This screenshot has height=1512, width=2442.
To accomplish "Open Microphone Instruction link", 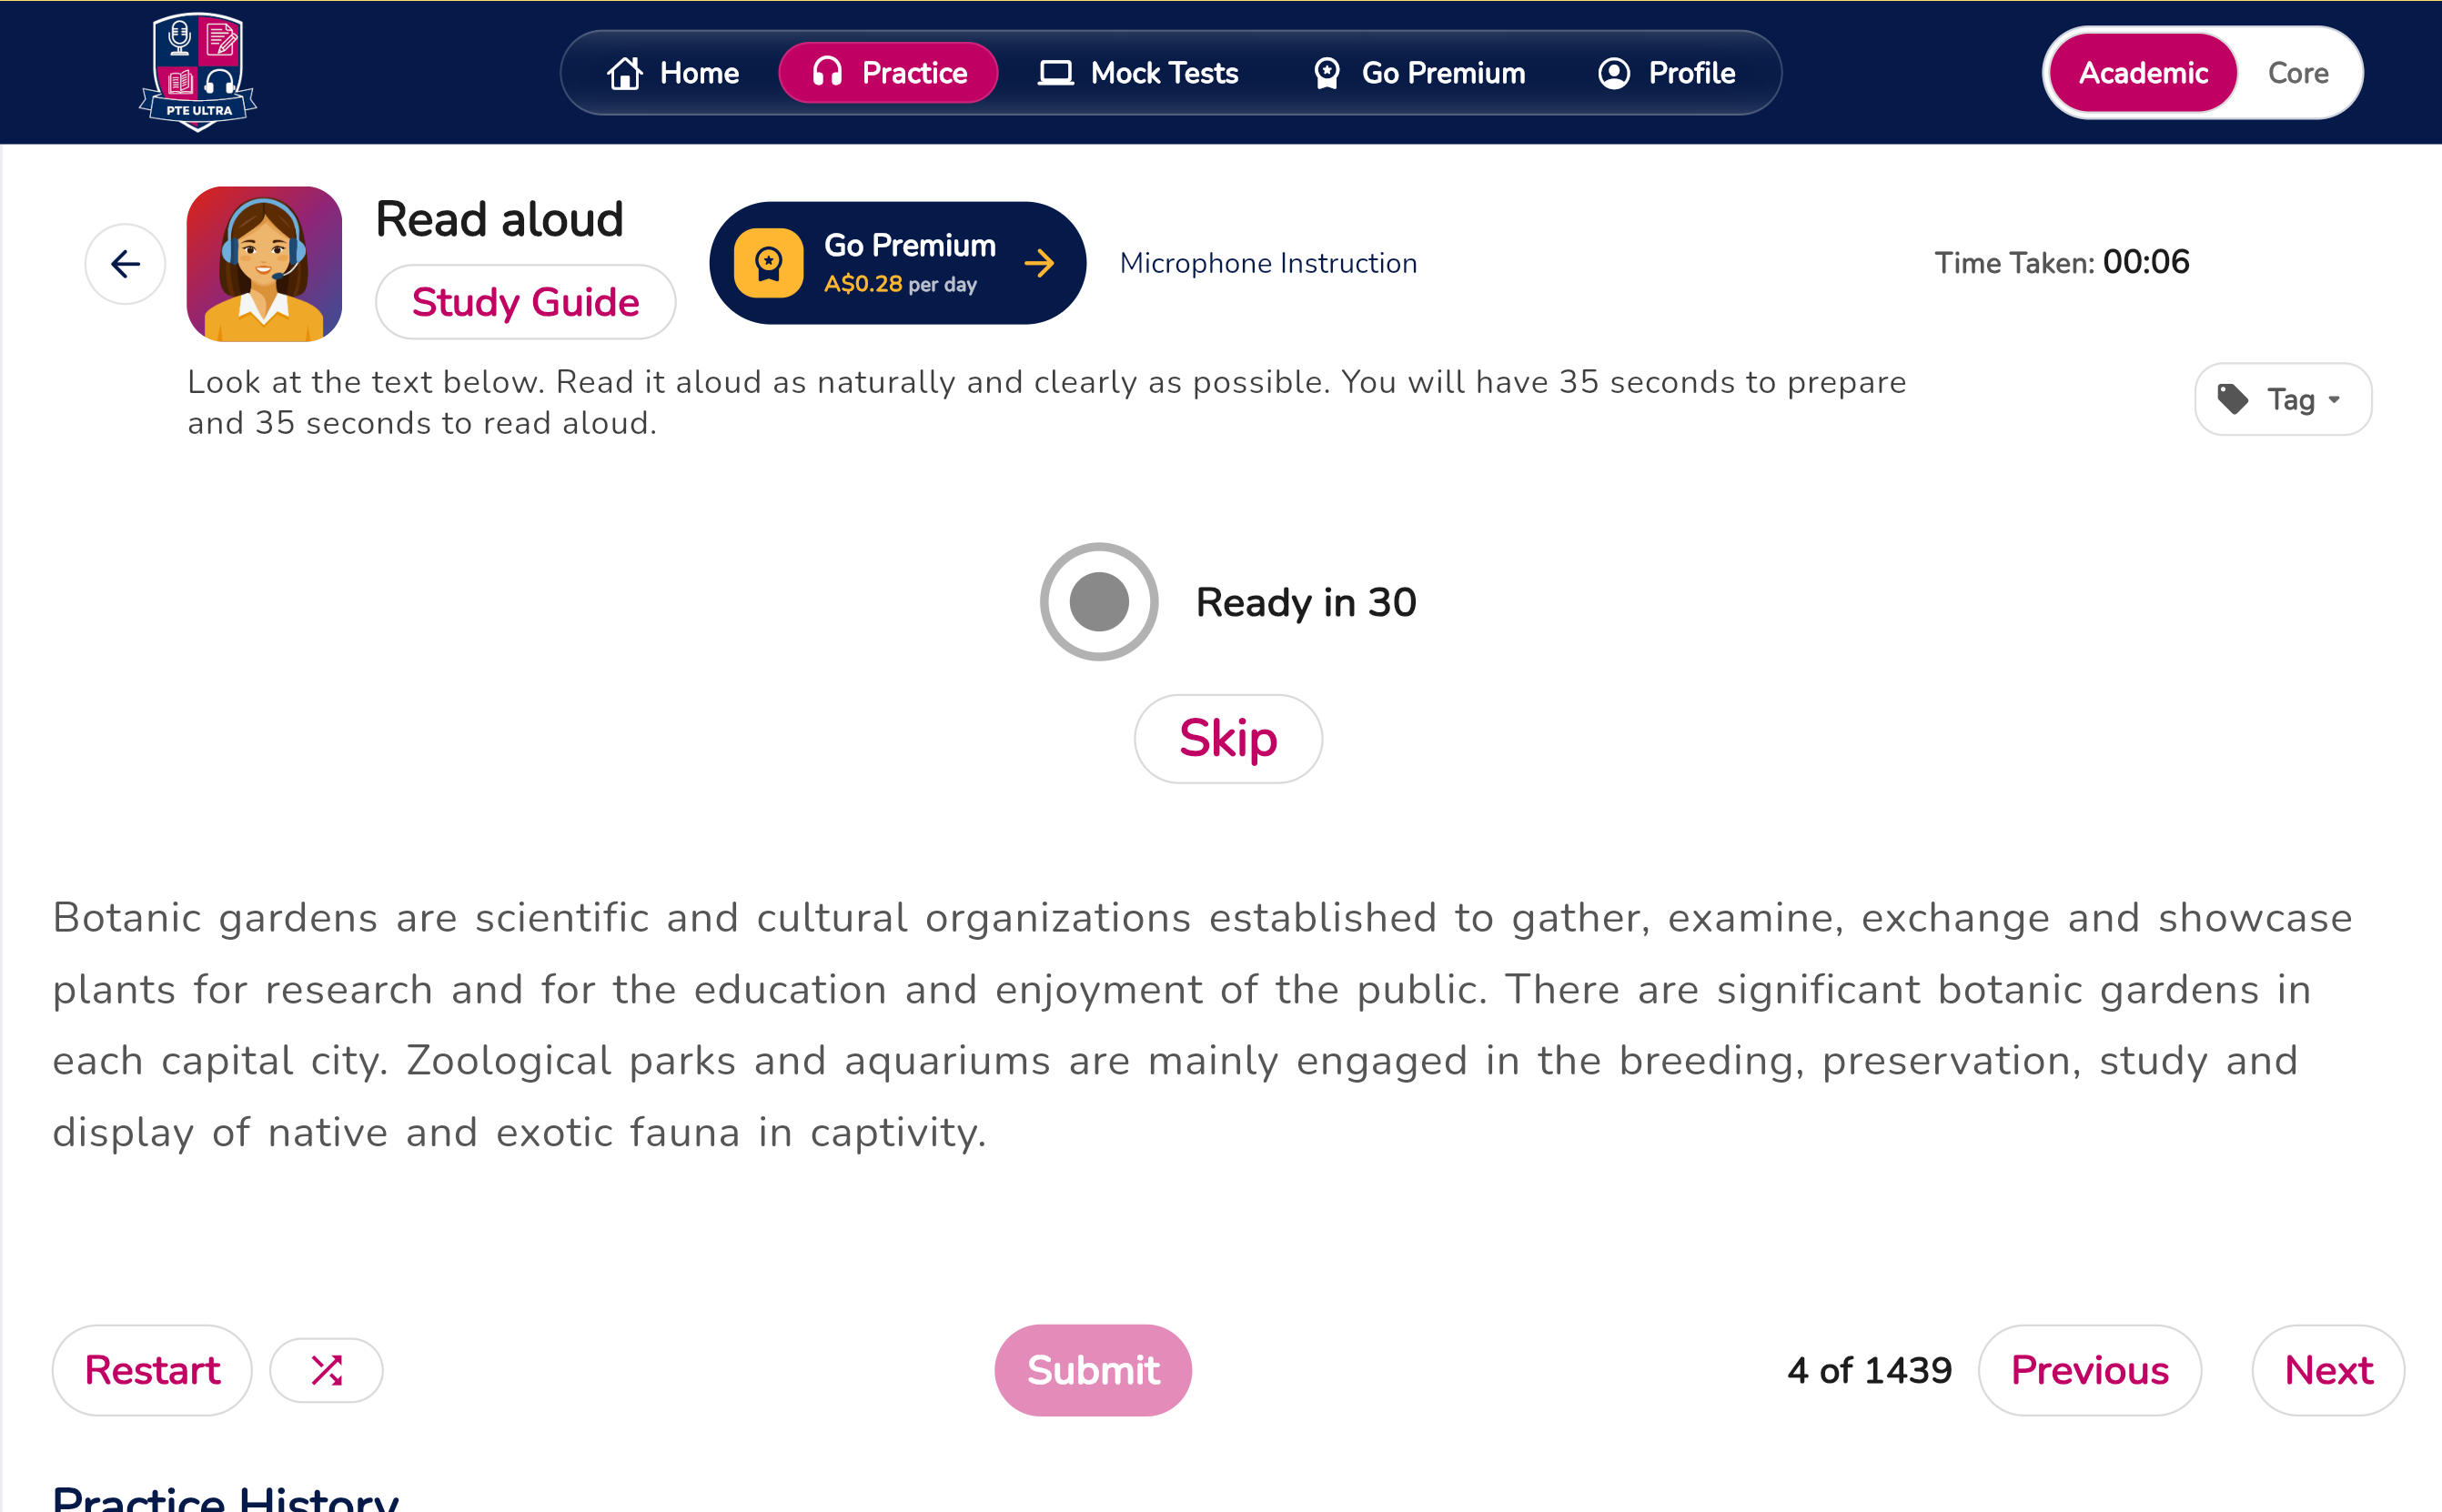I will 1268,263.
